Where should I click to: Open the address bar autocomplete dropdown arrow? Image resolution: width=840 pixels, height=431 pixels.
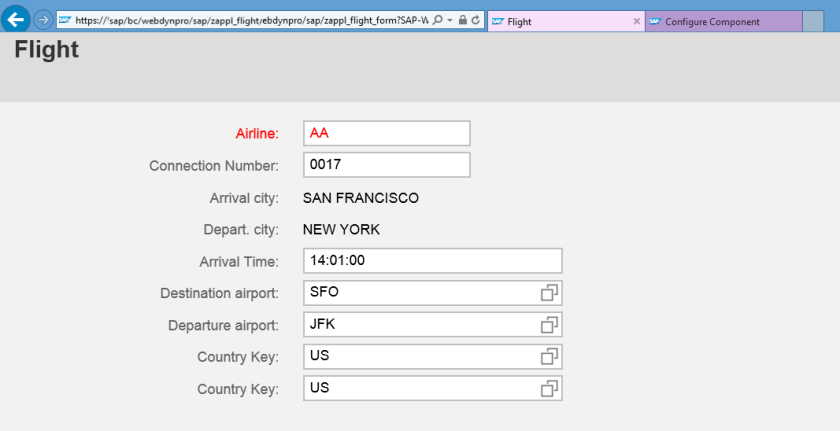450,21
